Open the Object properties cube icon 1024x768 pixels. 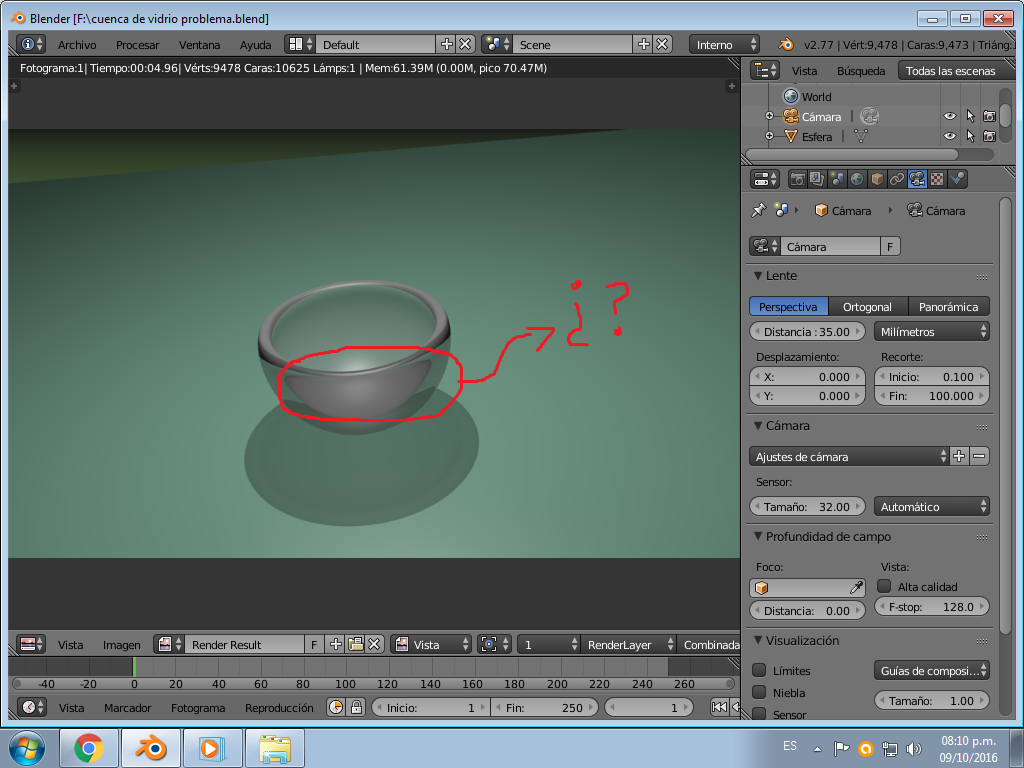tap(877, 179)
